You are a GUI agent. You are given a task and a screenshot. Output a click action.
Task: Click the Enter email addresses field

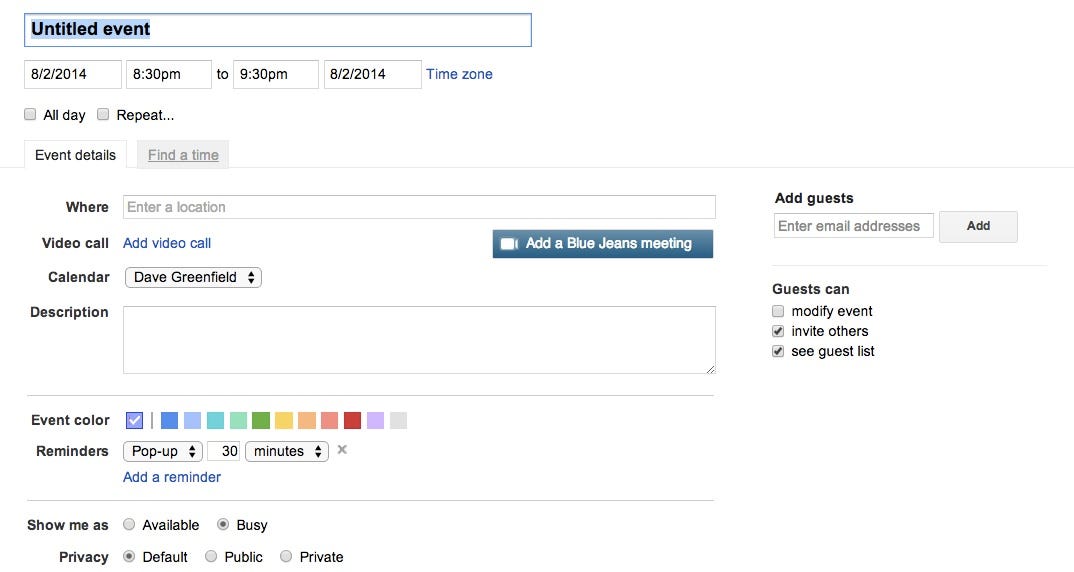point(853,226)
